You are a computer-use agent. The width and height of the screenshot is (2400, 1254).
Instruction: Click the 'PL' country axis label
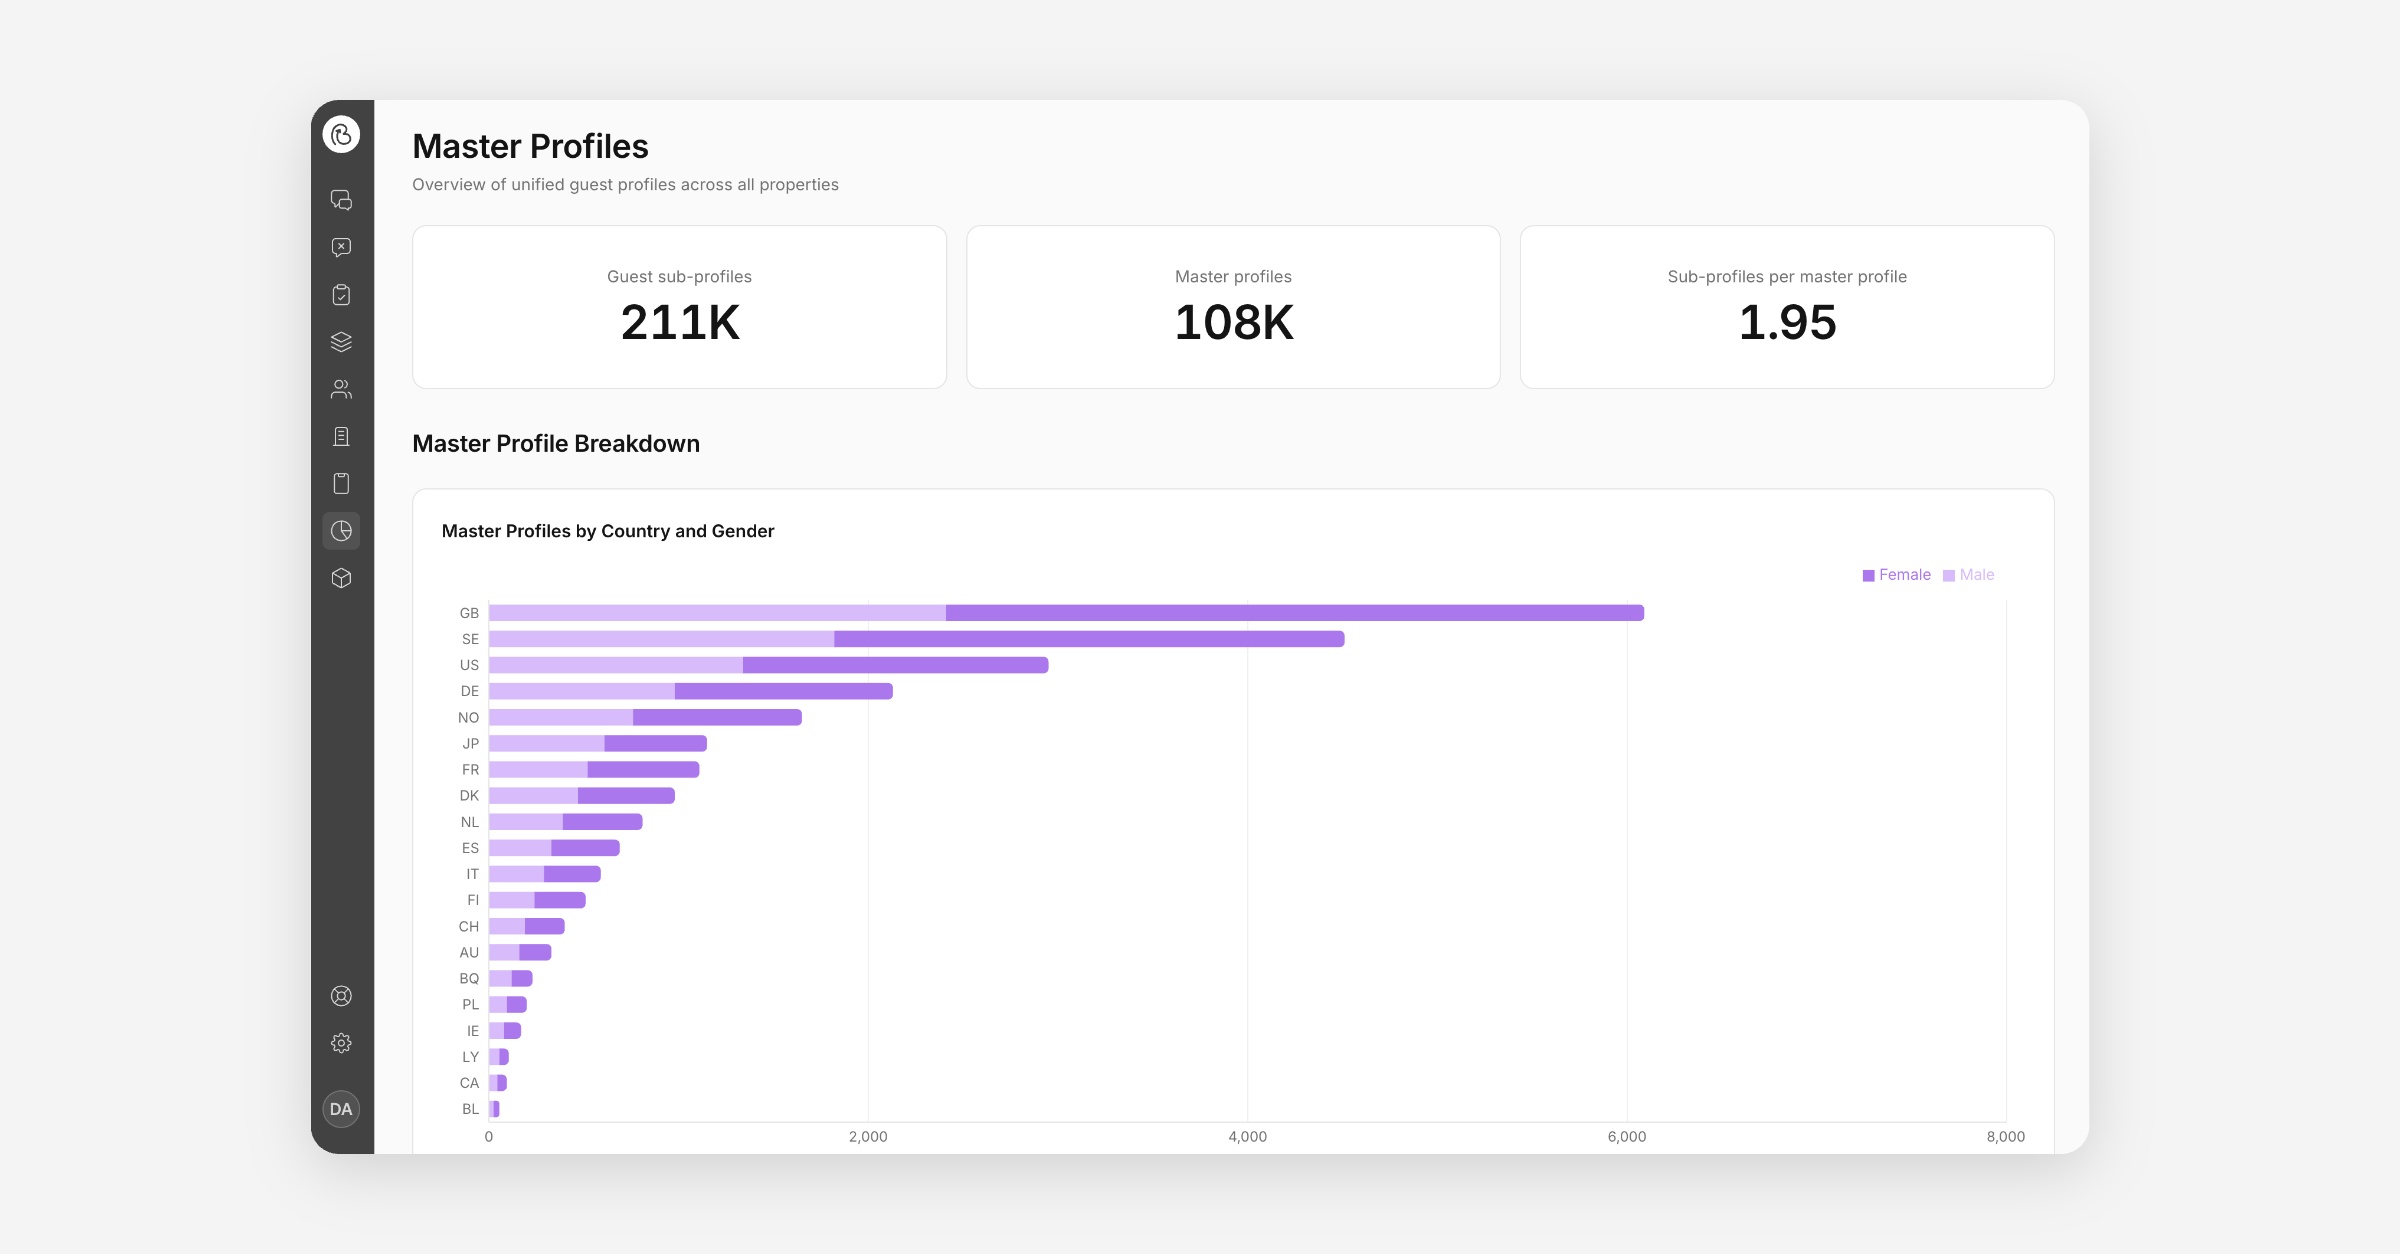[x=470, y=1004]
